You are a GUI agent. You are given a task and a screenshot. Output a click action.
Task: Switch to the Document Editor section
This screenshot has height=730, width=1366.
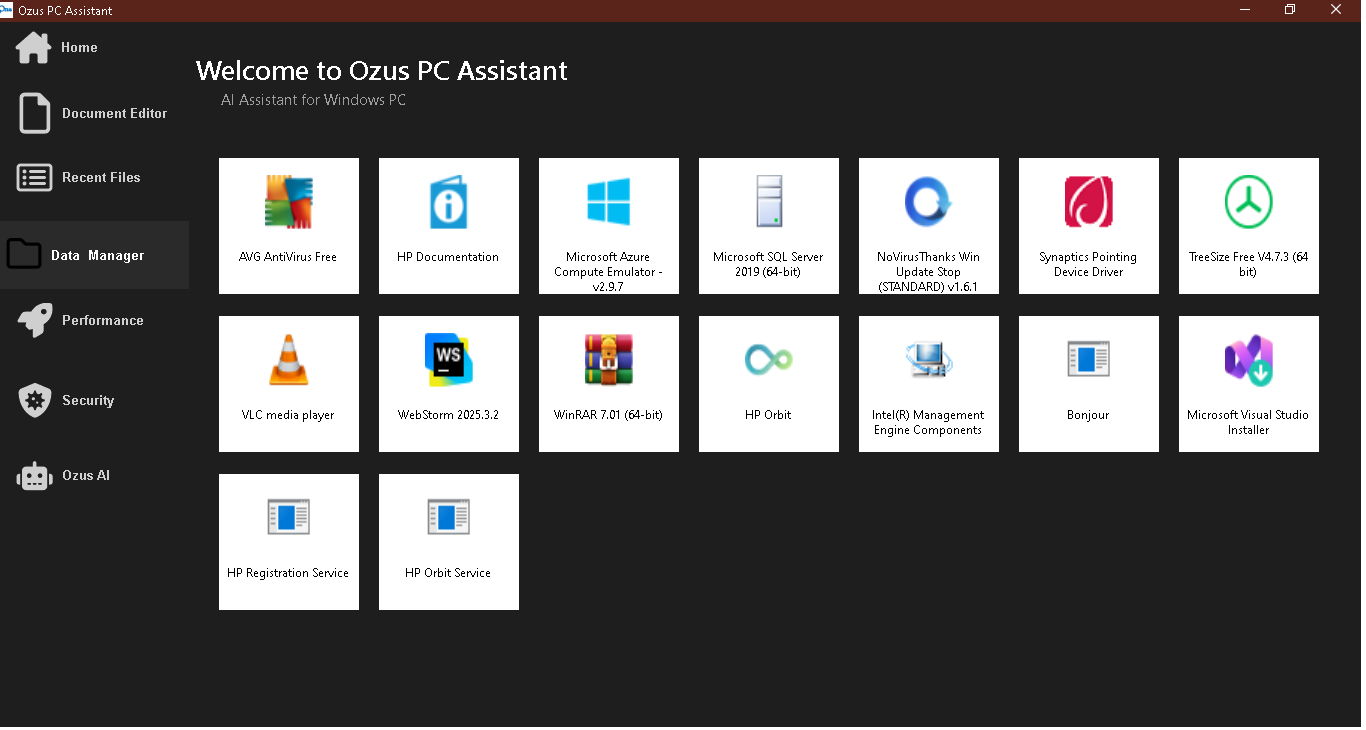pos(95,113)
